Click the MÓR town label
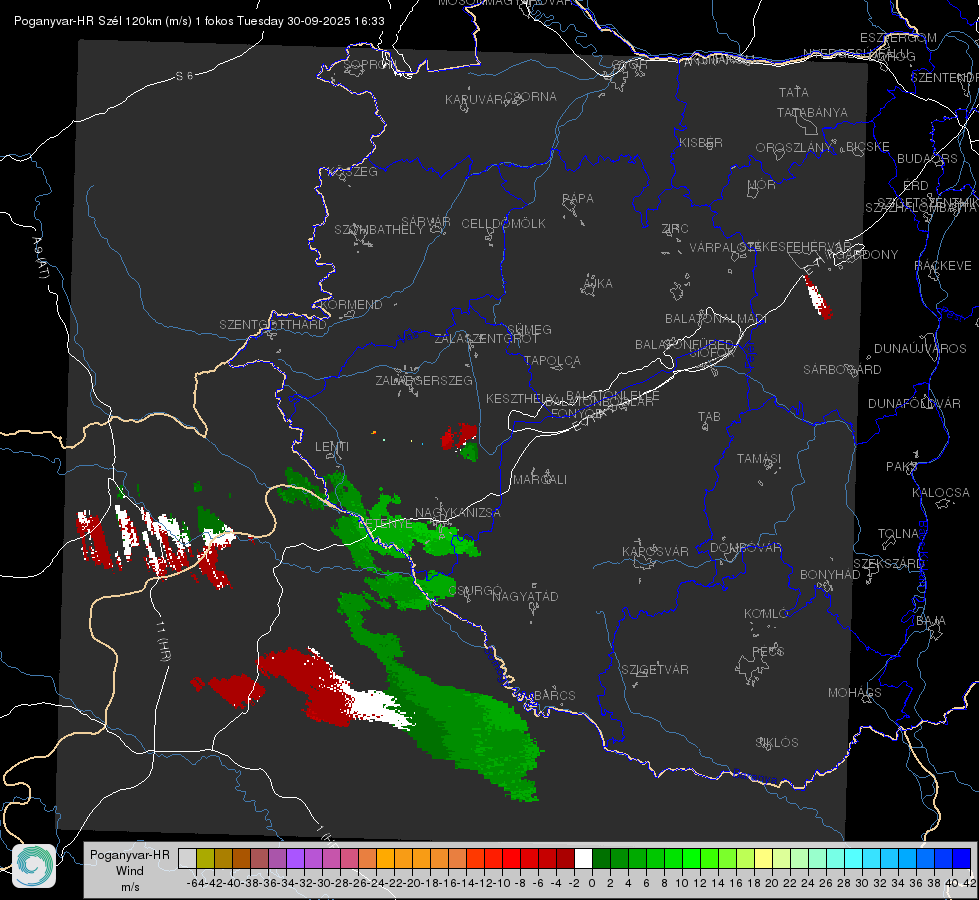Viewport: 979px width, 900px height. pos(762,184)
